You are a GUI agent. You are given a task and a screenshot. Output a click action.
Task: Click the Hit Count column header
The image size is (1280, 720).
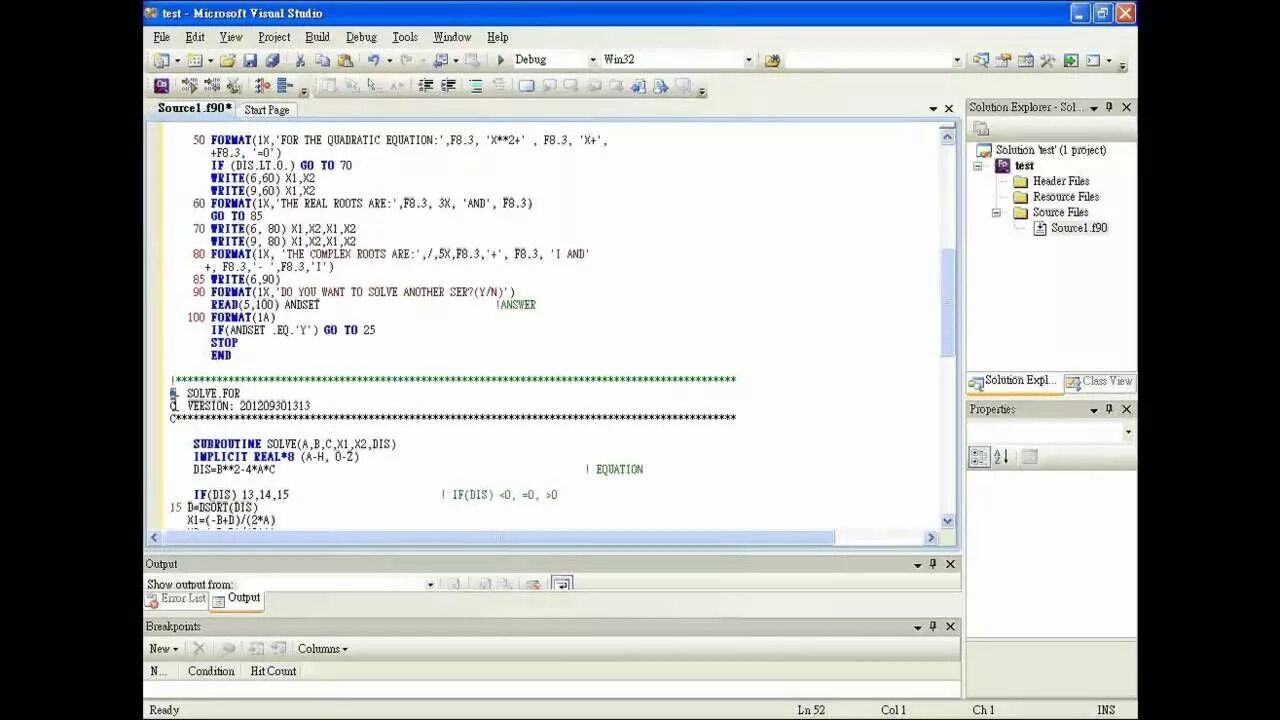click(273, 671)
